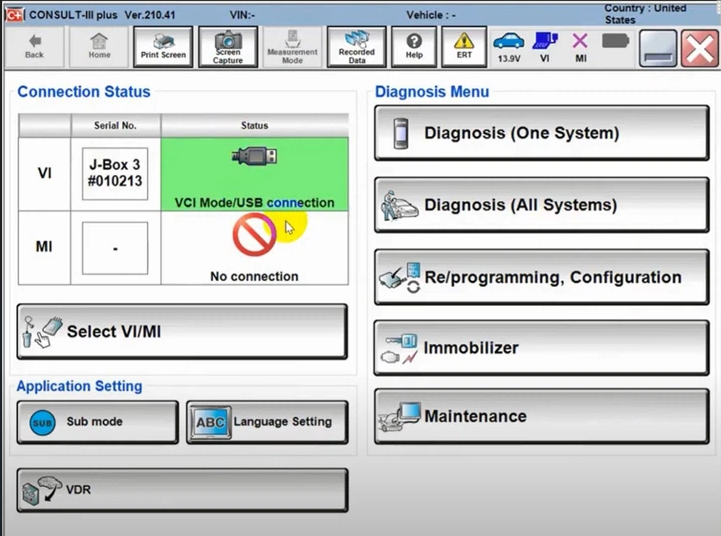This screenshot has height=536, width=721.
Task: Click the battery indicator icon
Action: tap(615, 41)
